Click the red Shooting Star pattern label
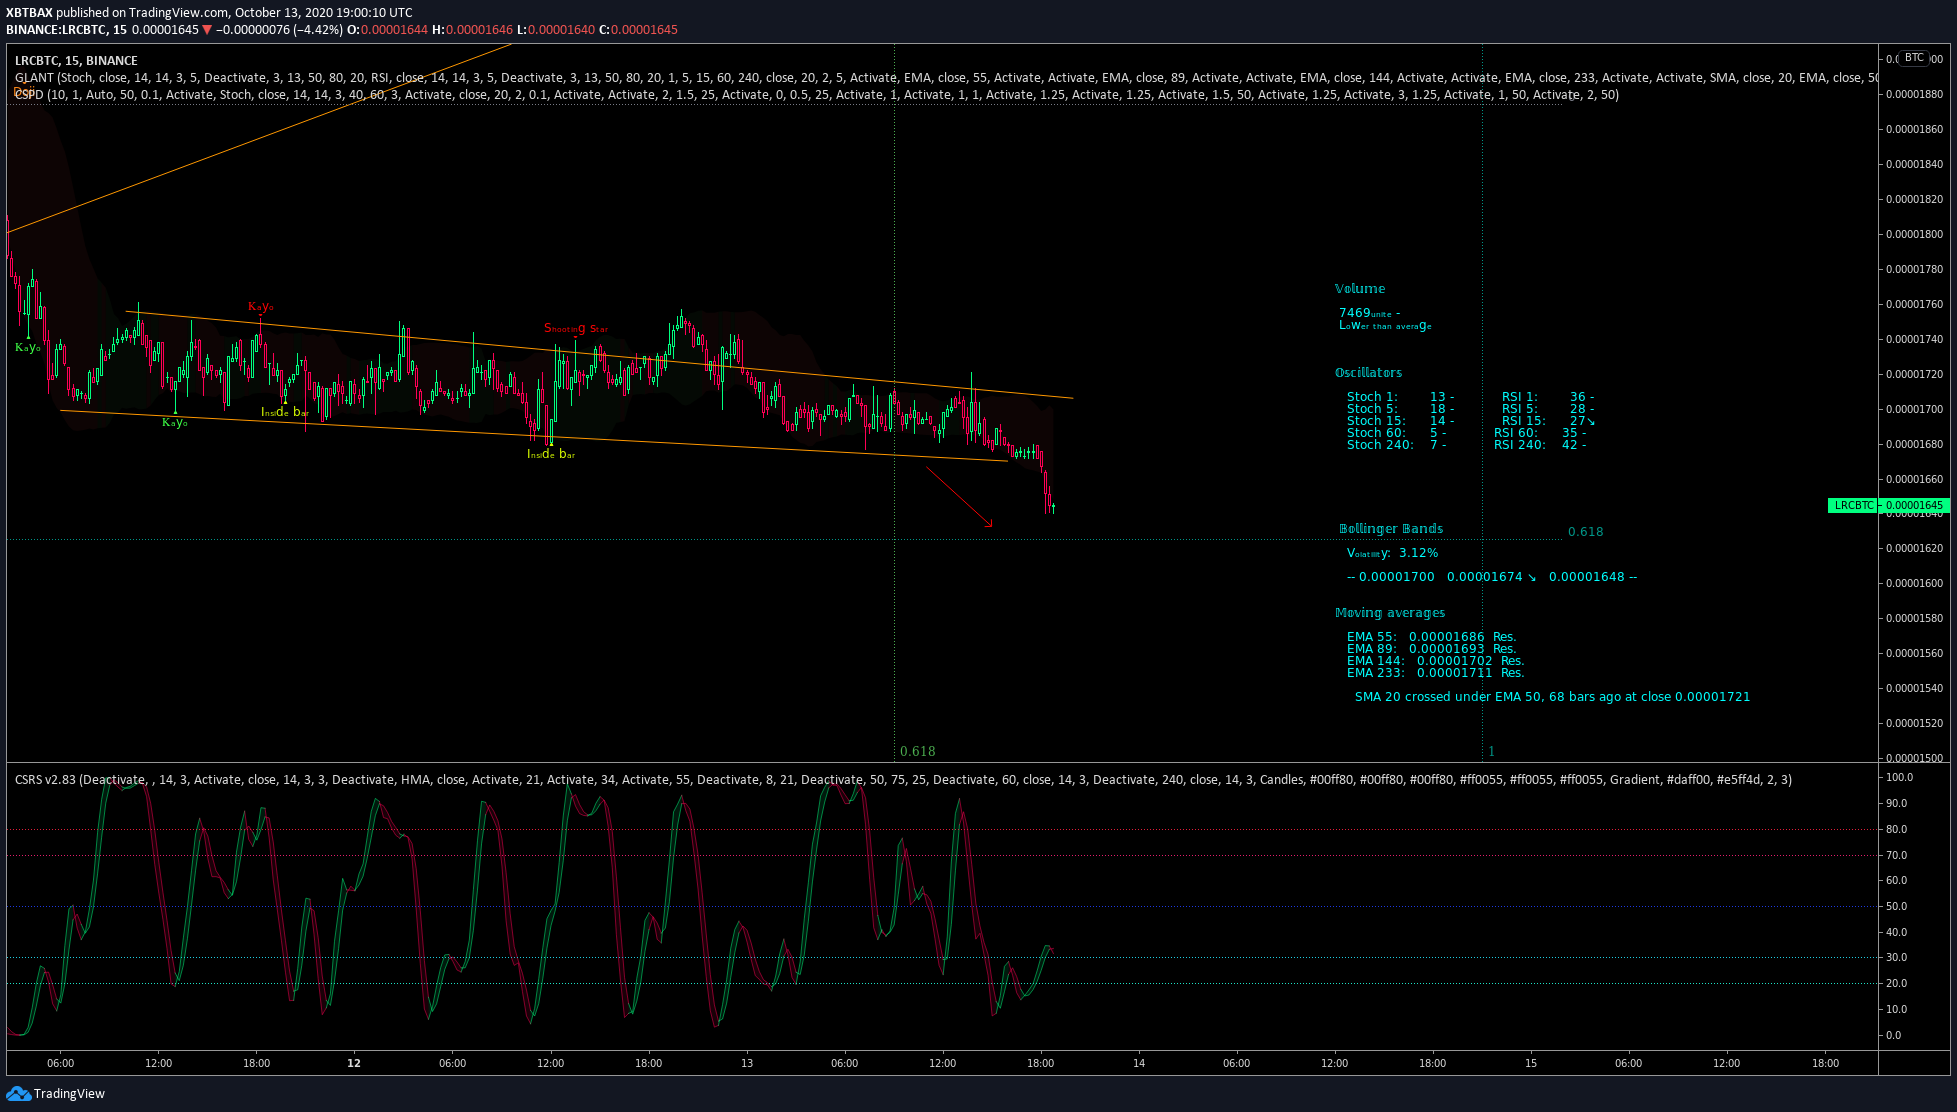This screenshot has width=1957, height=1112. point(576,328)
